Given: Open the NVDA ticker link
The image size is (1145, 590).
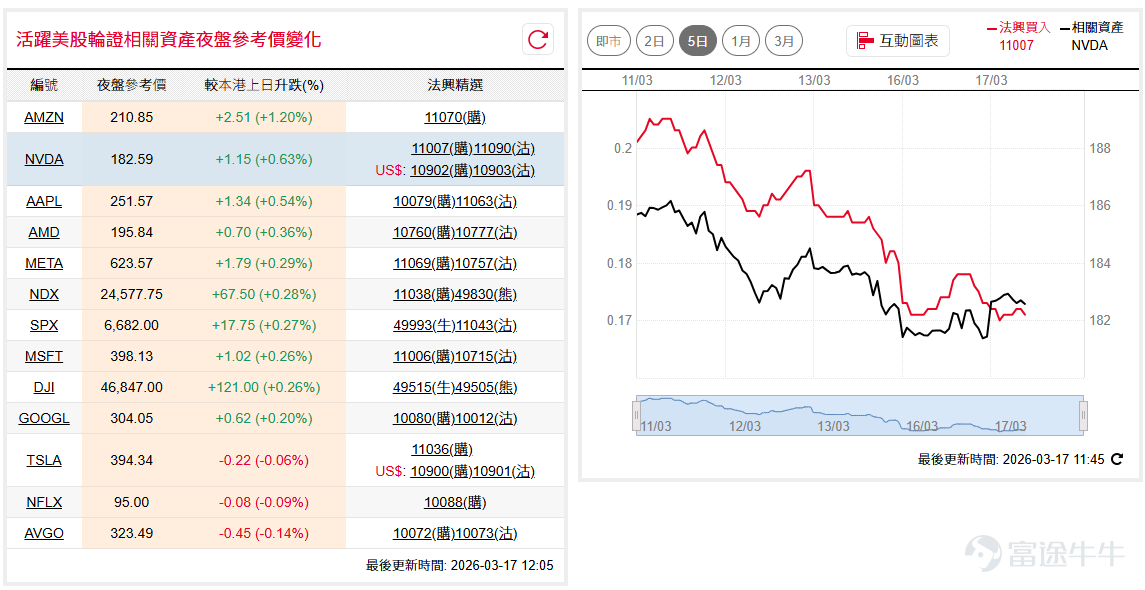Looking at the screenshot, I should tap(44, 159).
